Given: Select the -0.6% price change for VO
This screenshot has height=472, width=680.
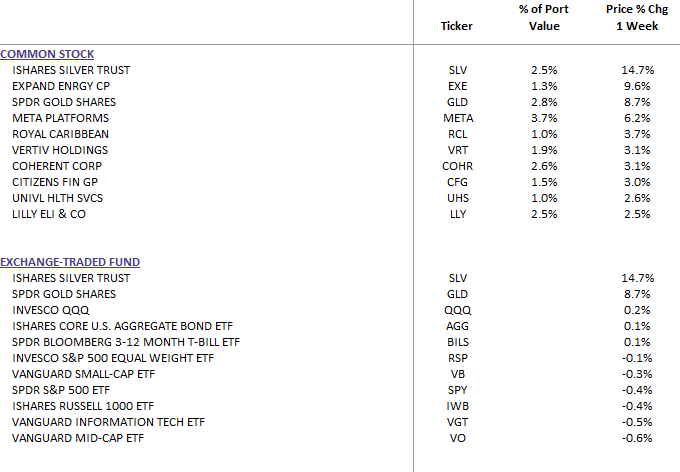Looking at the screenshot, I should click(636, 438).
